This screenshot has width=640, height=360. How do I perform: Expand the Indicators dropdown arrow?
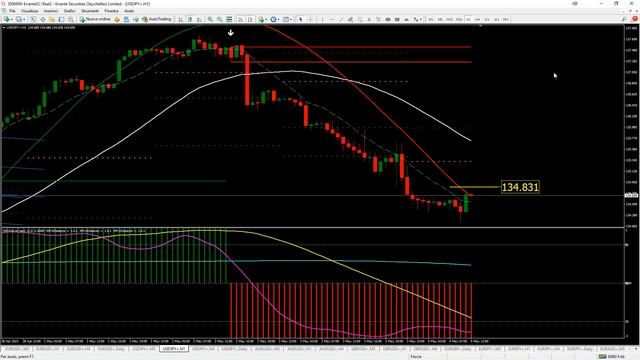266,19
